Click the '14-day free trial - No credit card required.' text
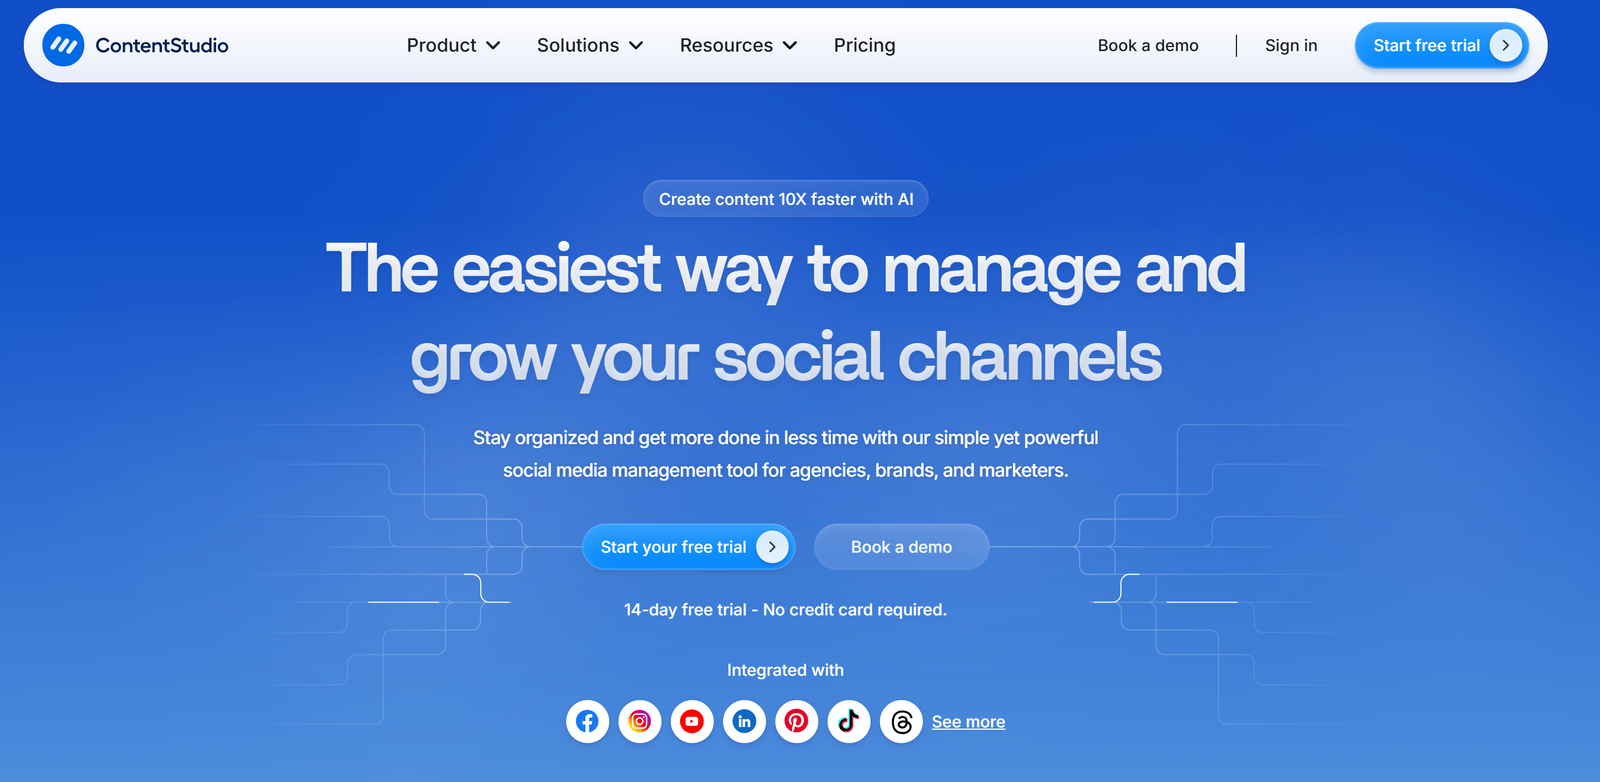The image size is (1600, 782). (x=785, y=609)
